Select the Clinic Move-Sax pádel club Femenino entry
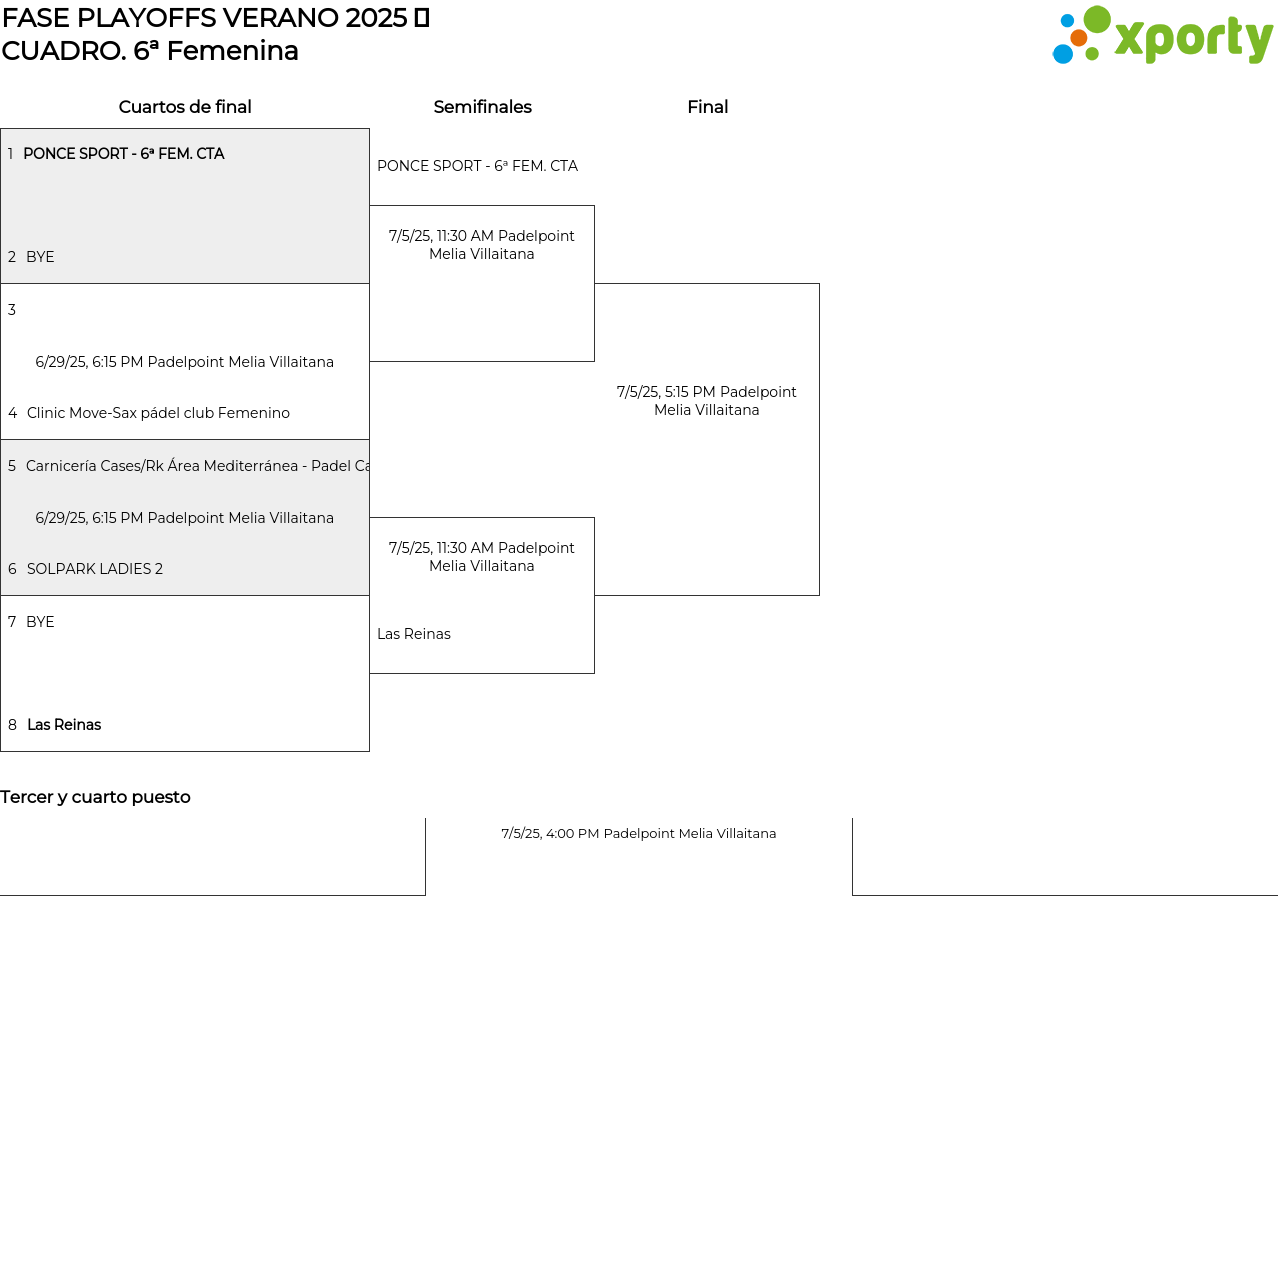 pos(158,413)
